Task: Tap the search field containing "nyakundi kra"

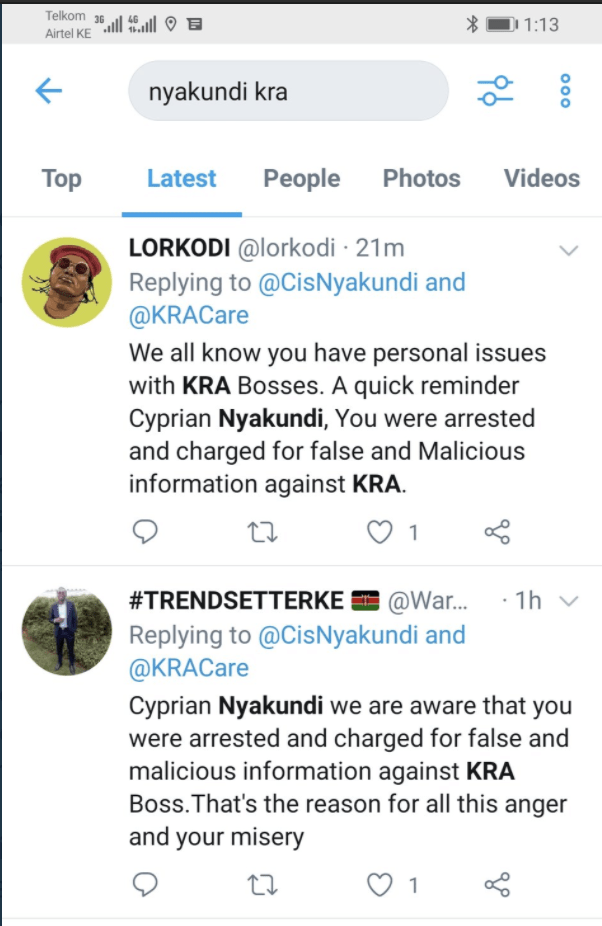Action: [x=288, y=92]
